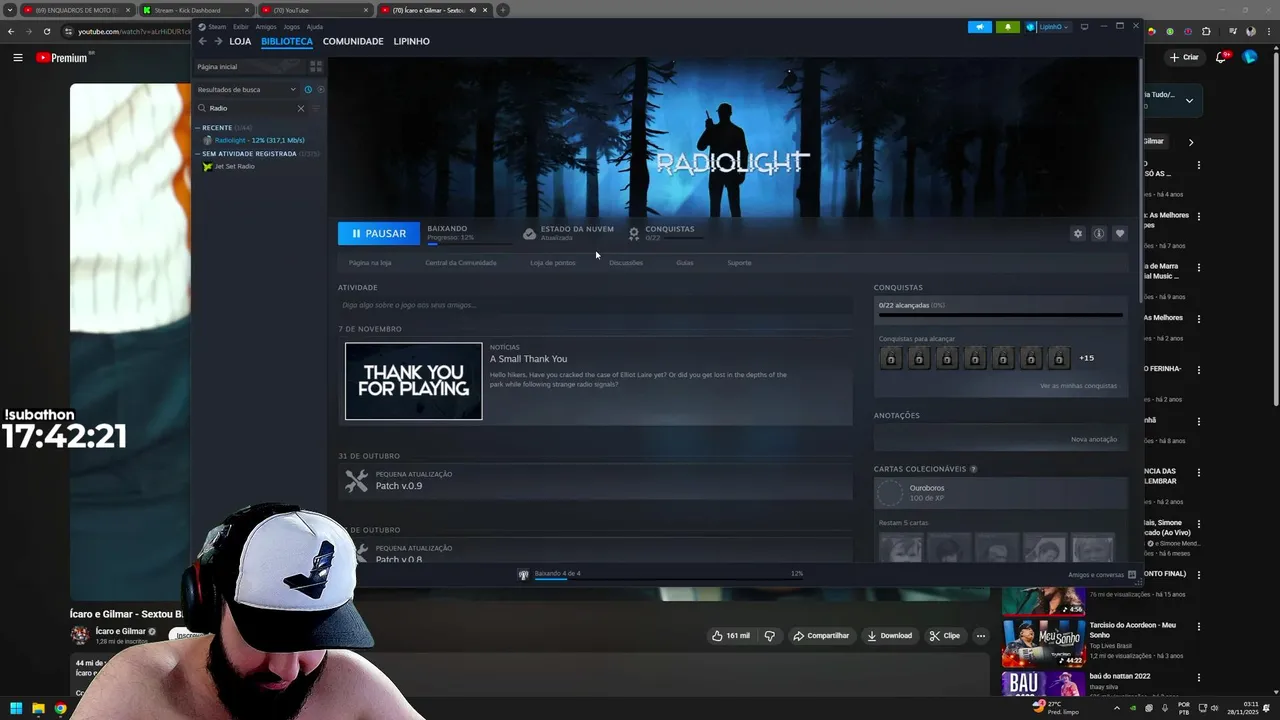Click Nova anotação
This screenshot has height=720, width=1280.
pos(1094,439)
